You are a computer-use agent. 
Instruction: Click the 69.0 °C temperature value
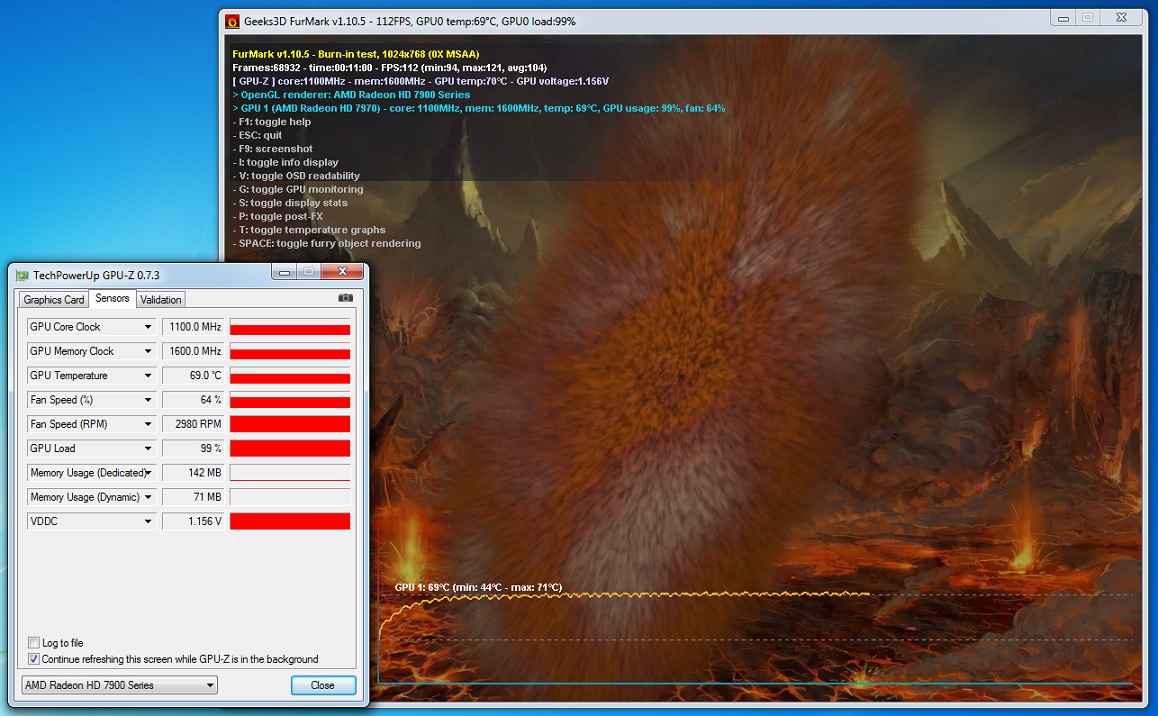point(193,375)
